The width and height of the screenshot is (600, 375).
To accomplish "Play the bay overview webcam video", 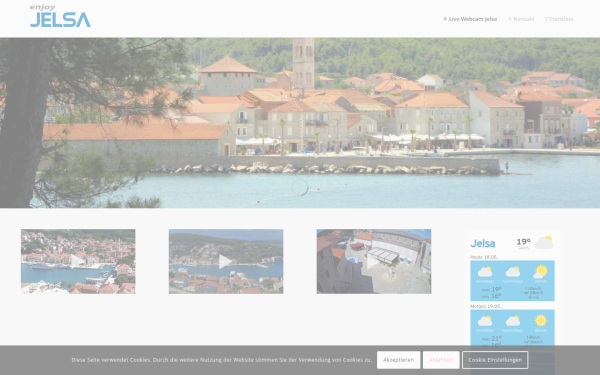I will pyautogui.click(x=226, y=261).
